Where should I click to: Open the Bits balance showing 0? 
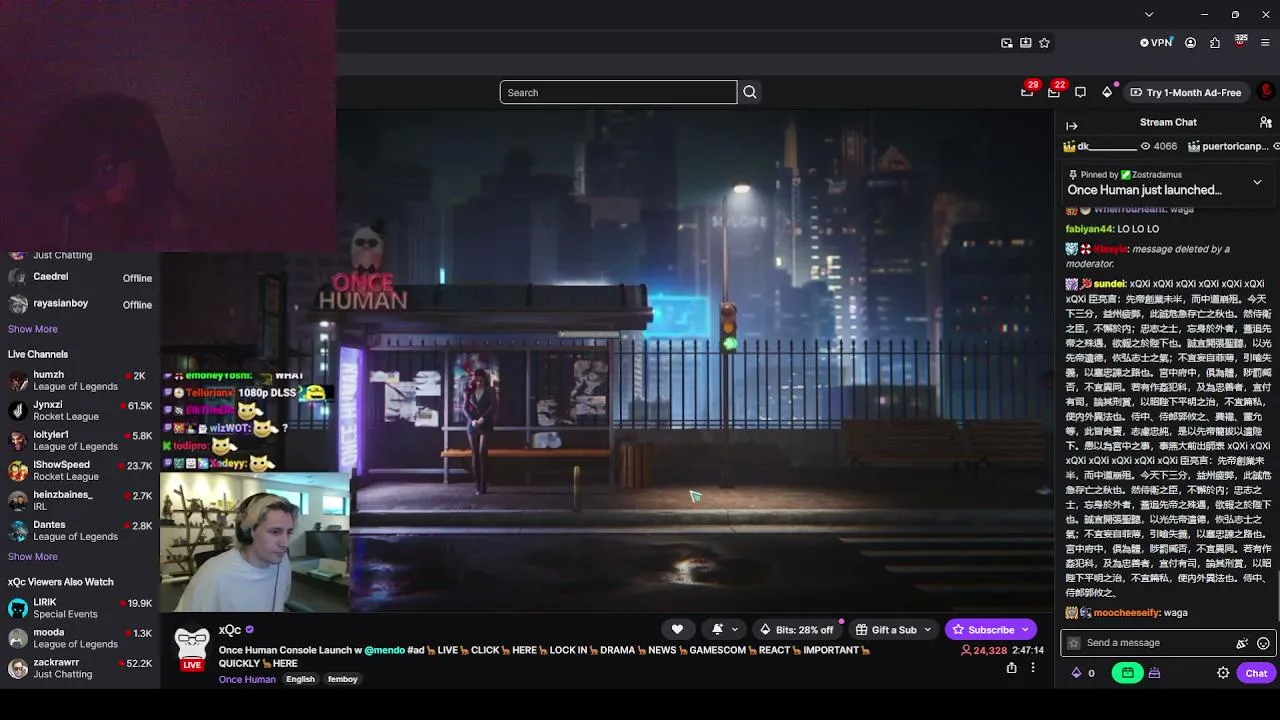1083,673
